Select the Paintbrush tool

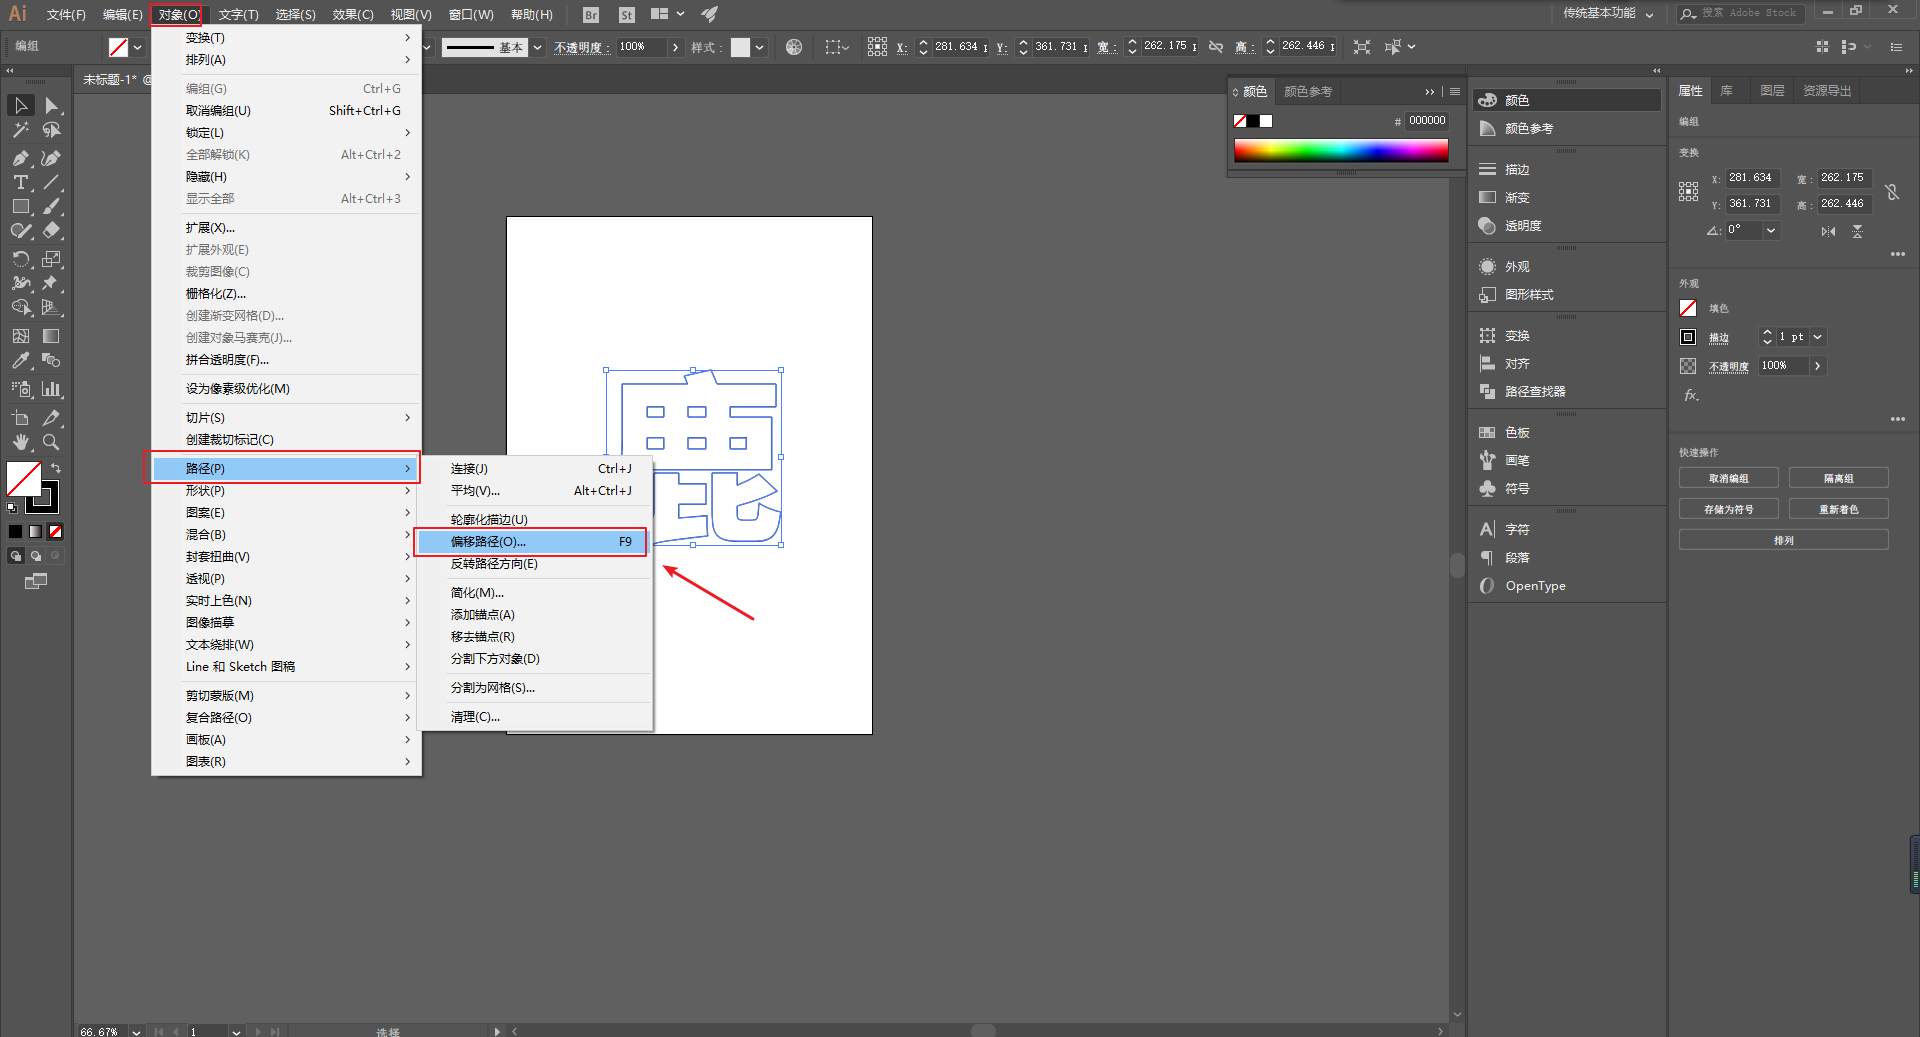point(51,206)
